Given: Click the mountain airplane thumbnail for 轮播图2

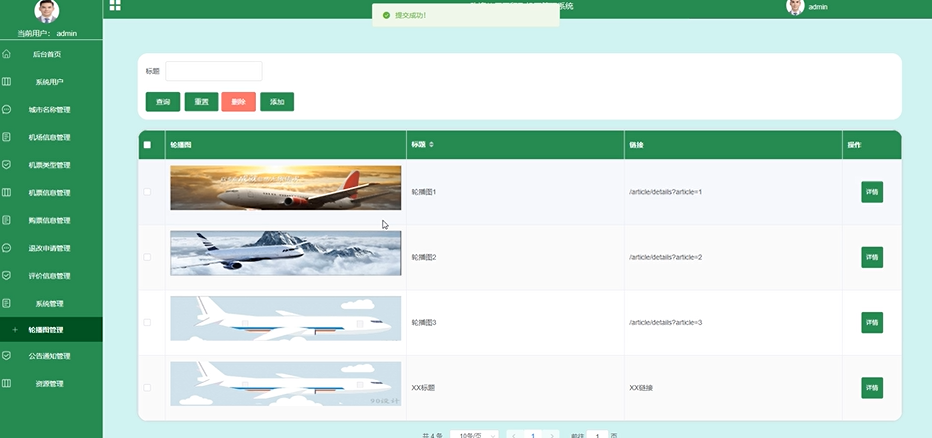Looking at the screenshot, I should pyautogui.click(x=286, y=253).
